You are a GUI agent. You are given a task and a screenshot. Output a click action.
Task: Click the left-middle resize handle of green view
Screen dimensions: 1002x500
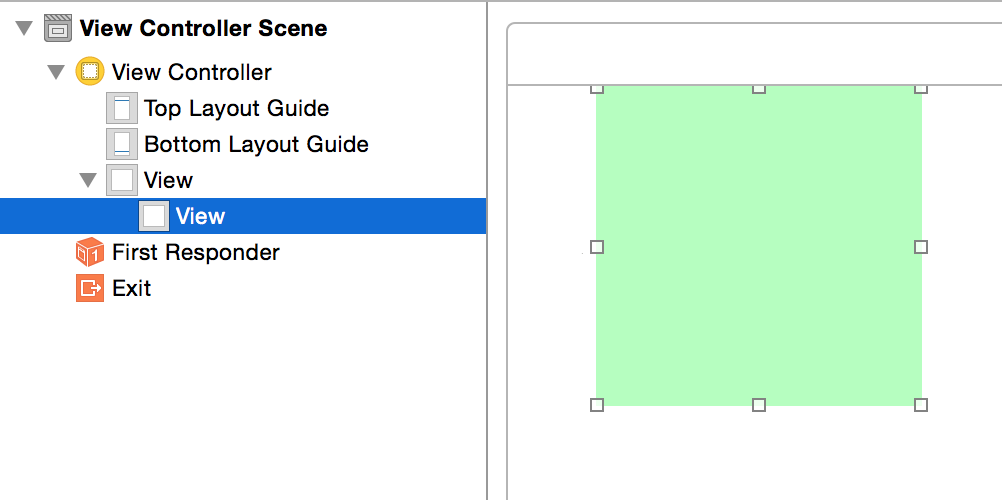pyautogui.click(x=597, y=246)
